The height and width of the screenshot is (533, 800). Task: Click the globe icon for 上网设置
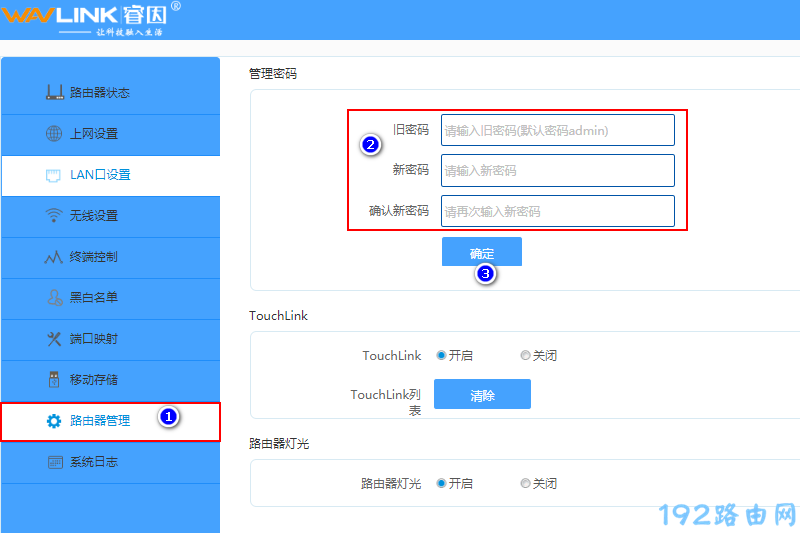coord(54,134)
